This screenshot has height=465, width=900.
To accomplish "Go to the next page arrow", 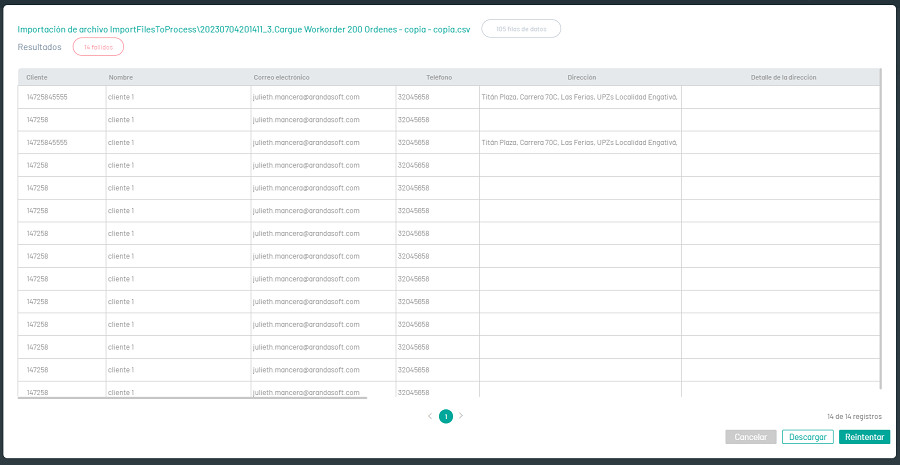I will coord(461,416).
